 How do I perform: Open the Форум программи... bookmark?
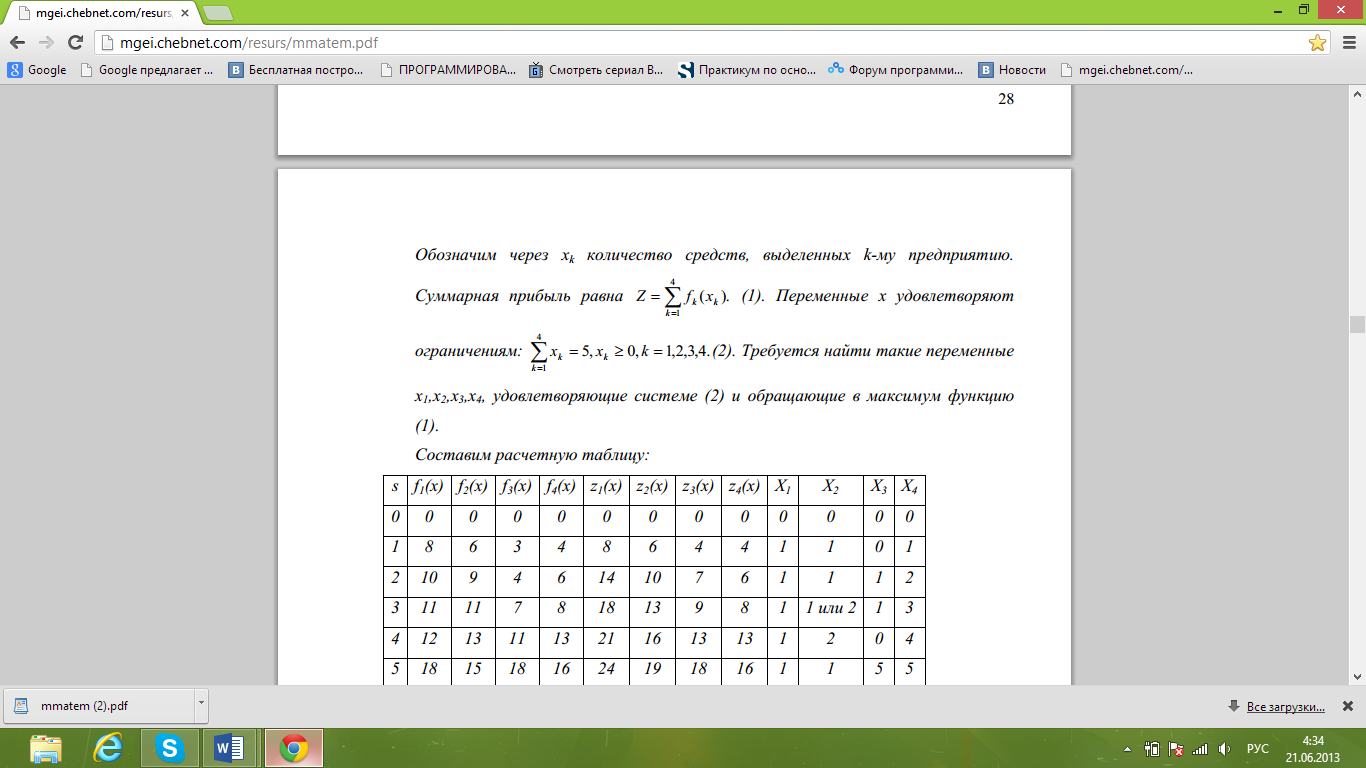(896, 70)
